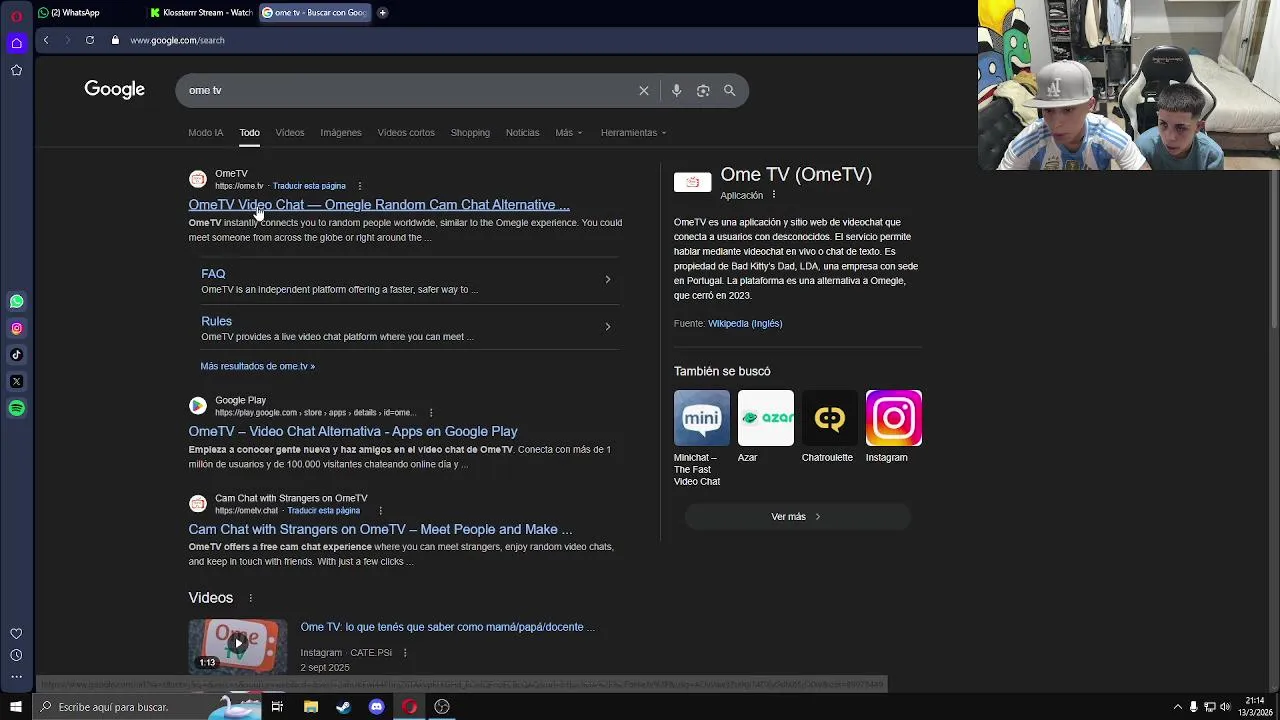Translate the ome.tv page link
This screenshot has height=720, width=1280.
click(x=309, y=186)
